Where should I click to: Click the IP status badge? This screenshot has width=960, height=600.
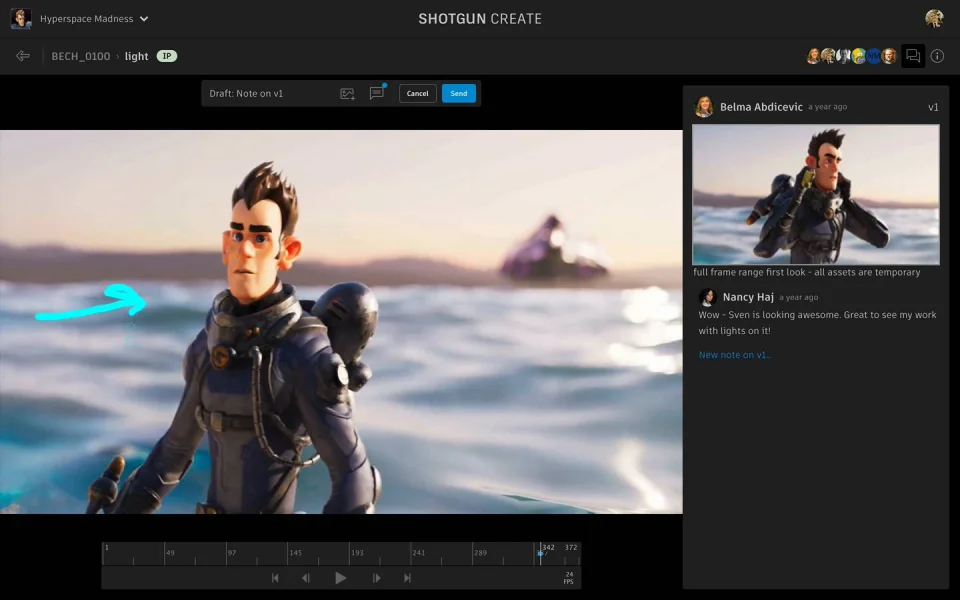pos(167,56)
